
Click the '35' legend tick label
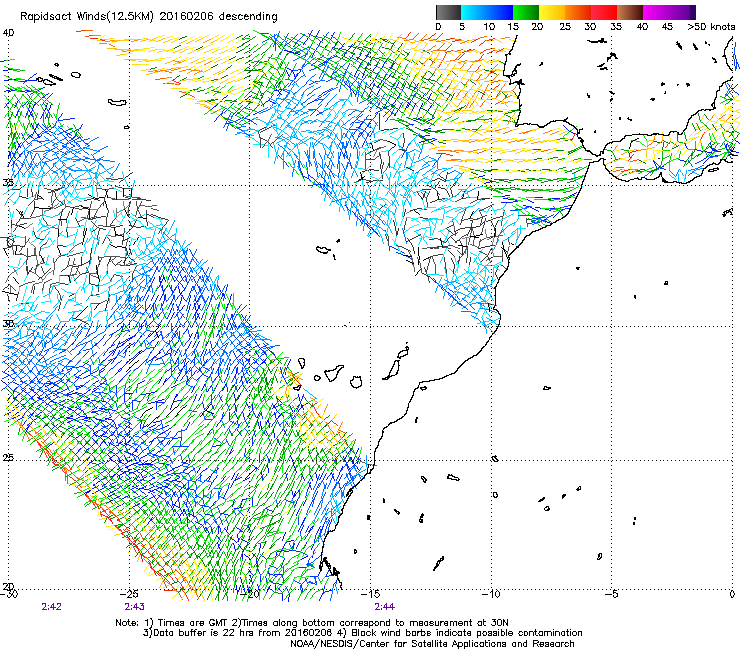[616, 27]
